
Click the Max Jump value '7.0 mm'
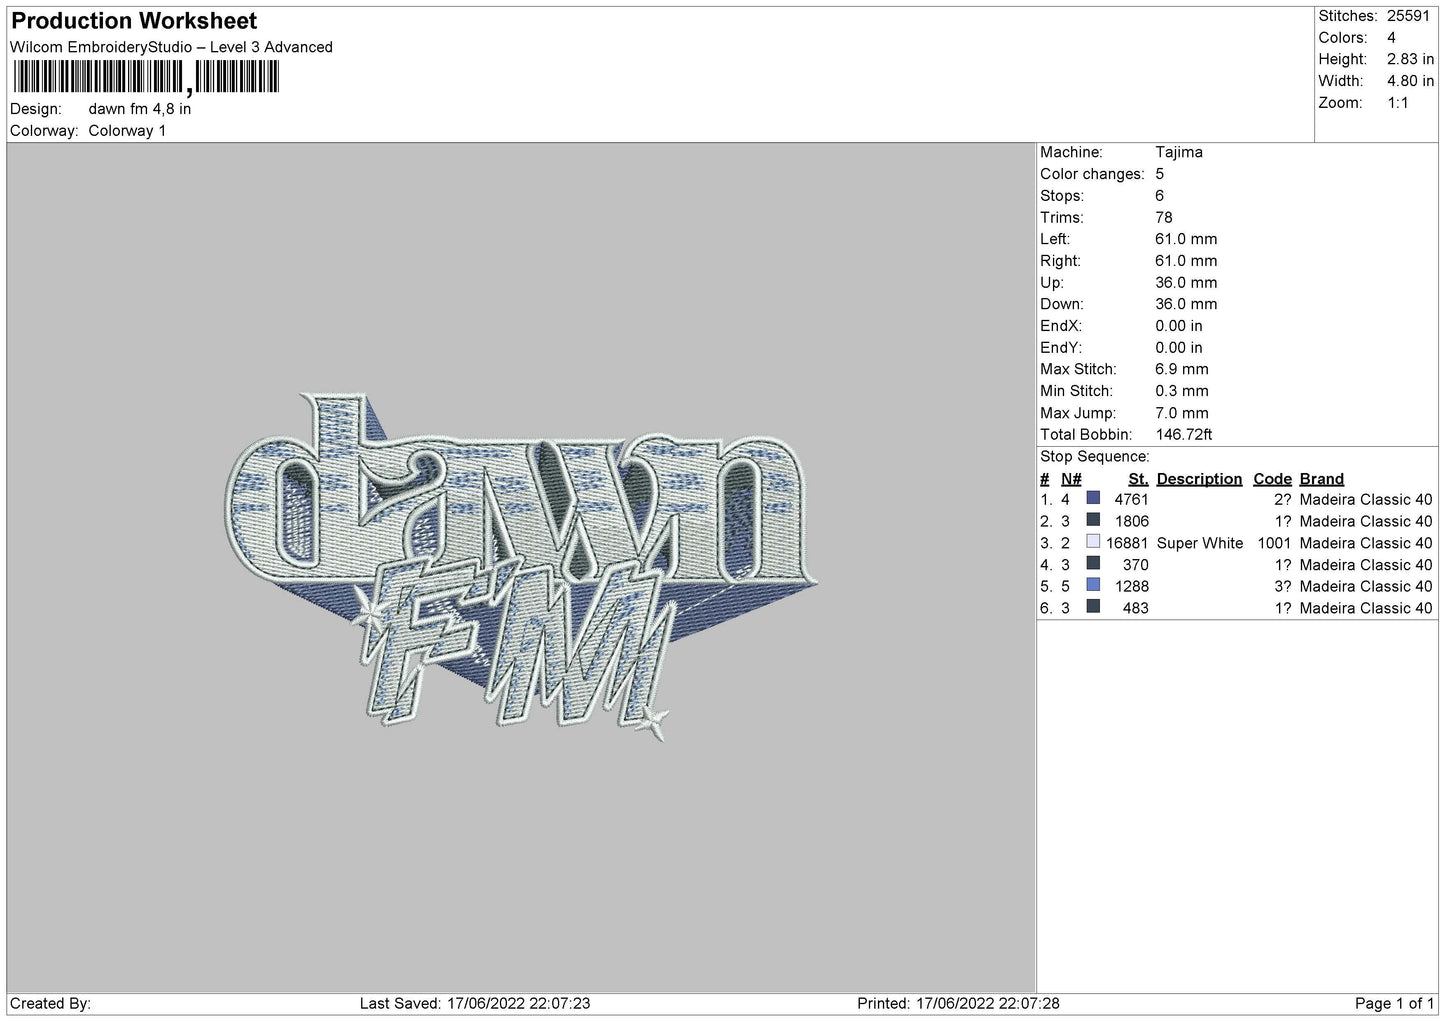pyautogui.click(x=1182, y=413)
